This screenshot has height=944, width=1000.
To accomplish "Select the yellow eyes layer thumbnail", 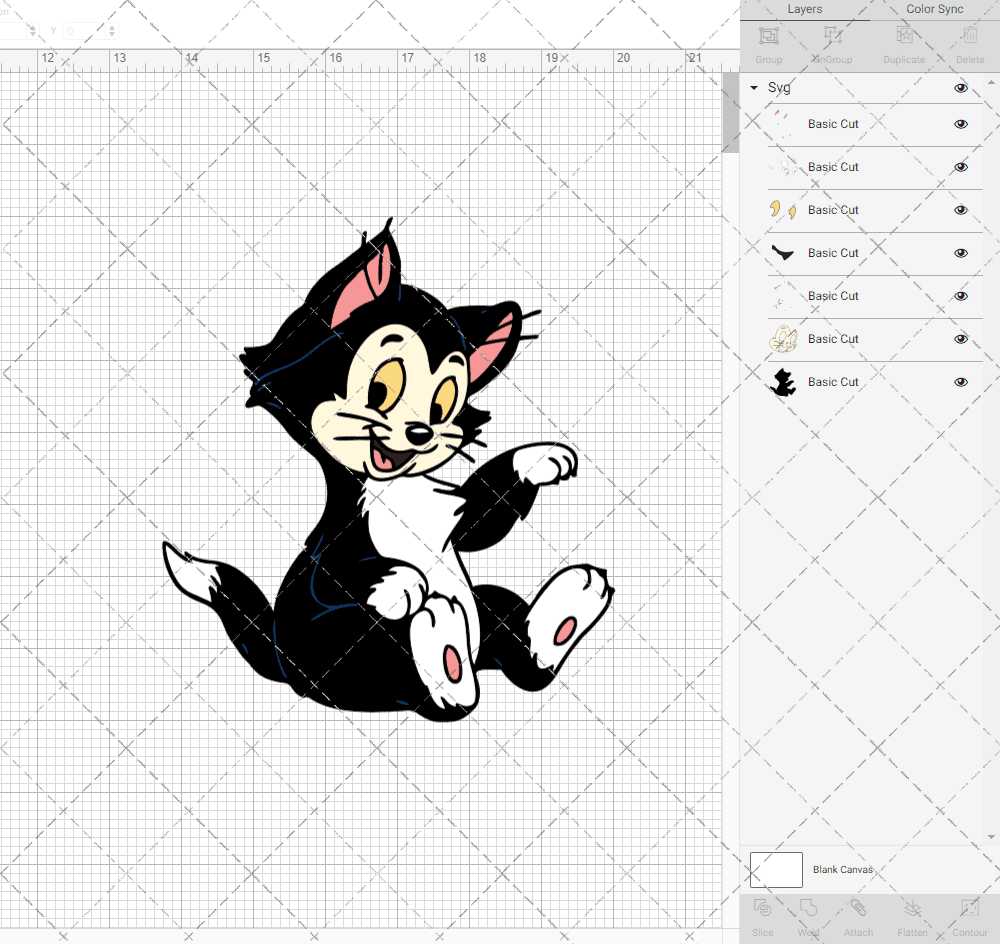I will 783,210.
